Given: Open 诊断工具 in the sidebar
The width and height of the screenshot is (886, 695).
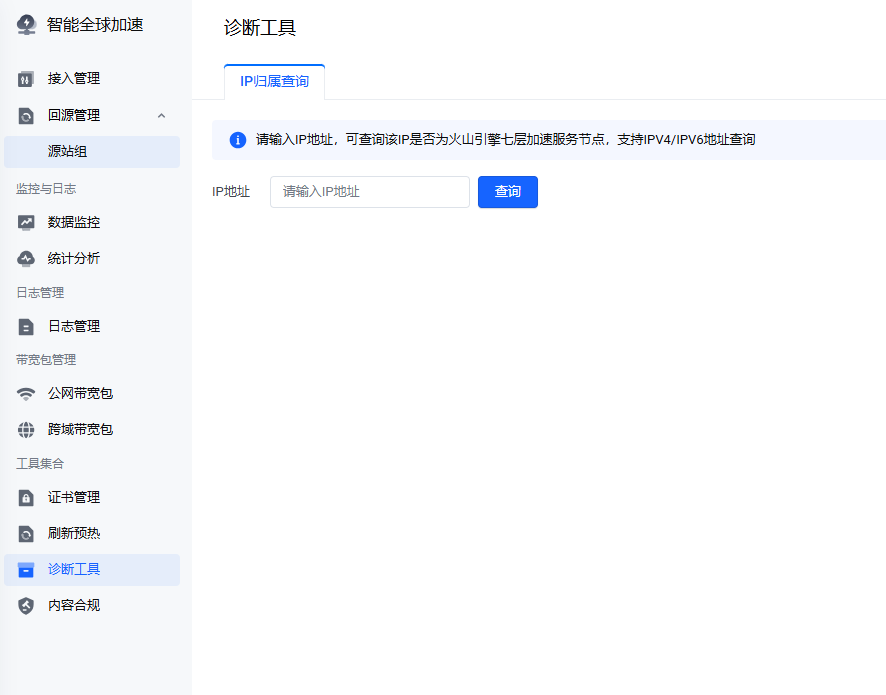Looking at the screenshot, I should pos(74,570).
